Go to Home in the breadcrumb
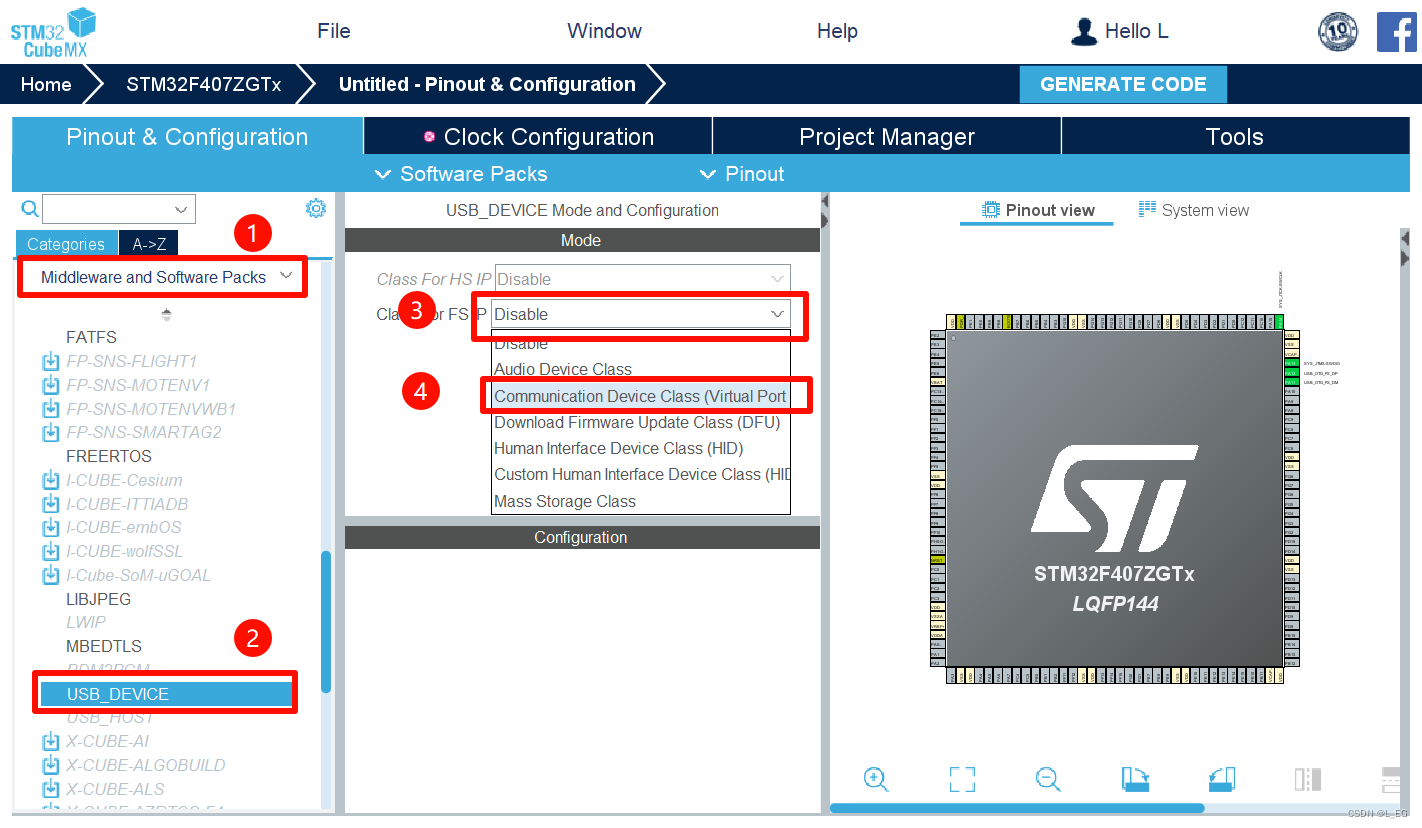The image size is (1422, 828). click(x=46, y=84)
